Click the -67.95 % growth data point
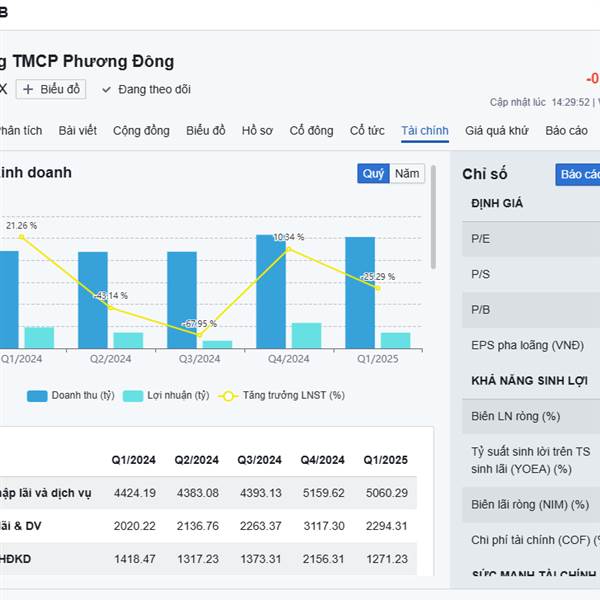Screen dimensions: 600x600 199,335
